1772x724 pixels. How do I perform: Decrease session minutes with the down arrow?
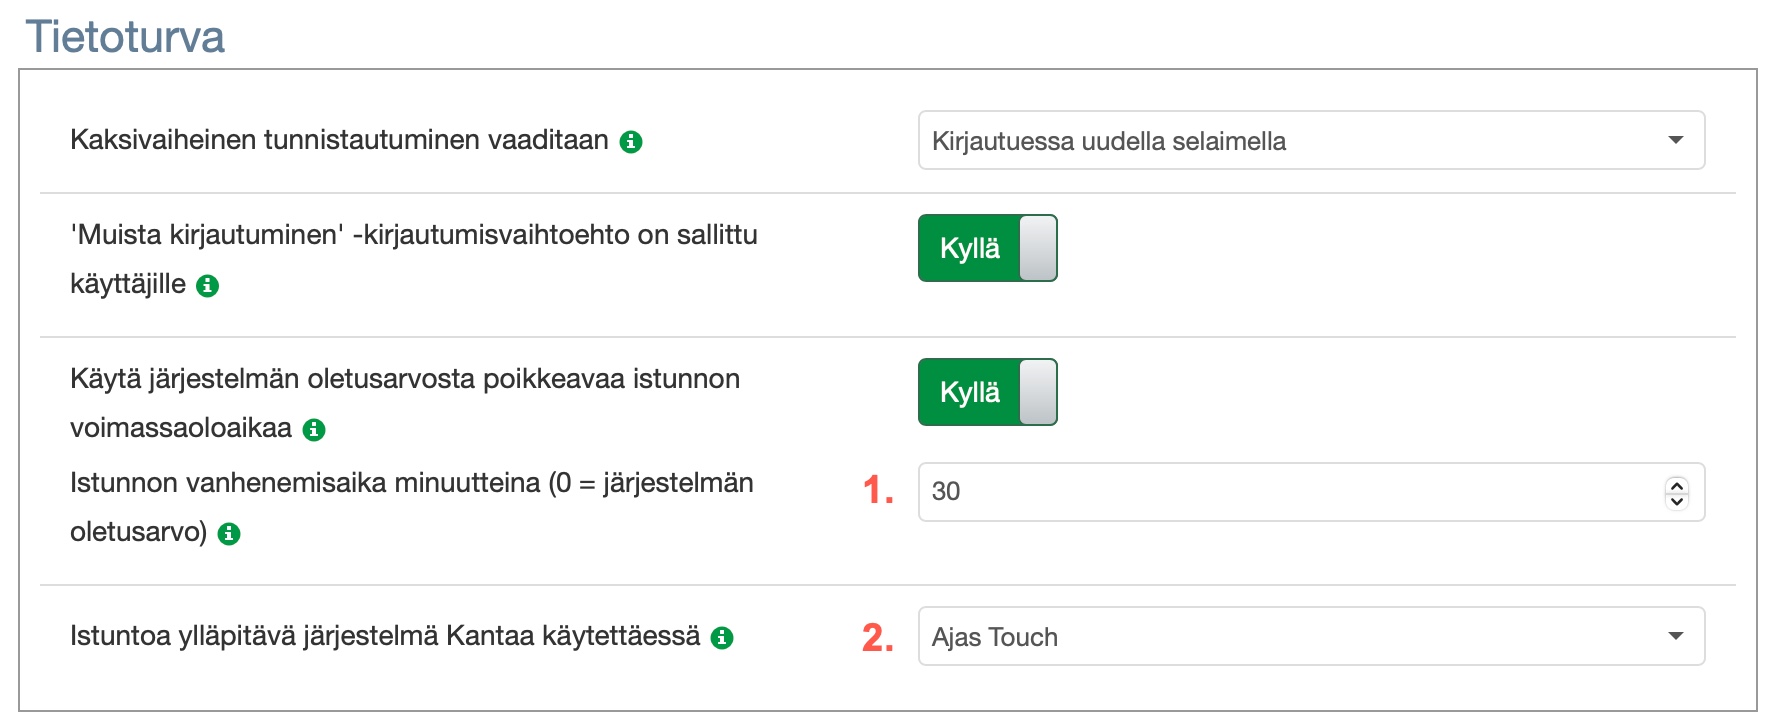pos(1677,500)
